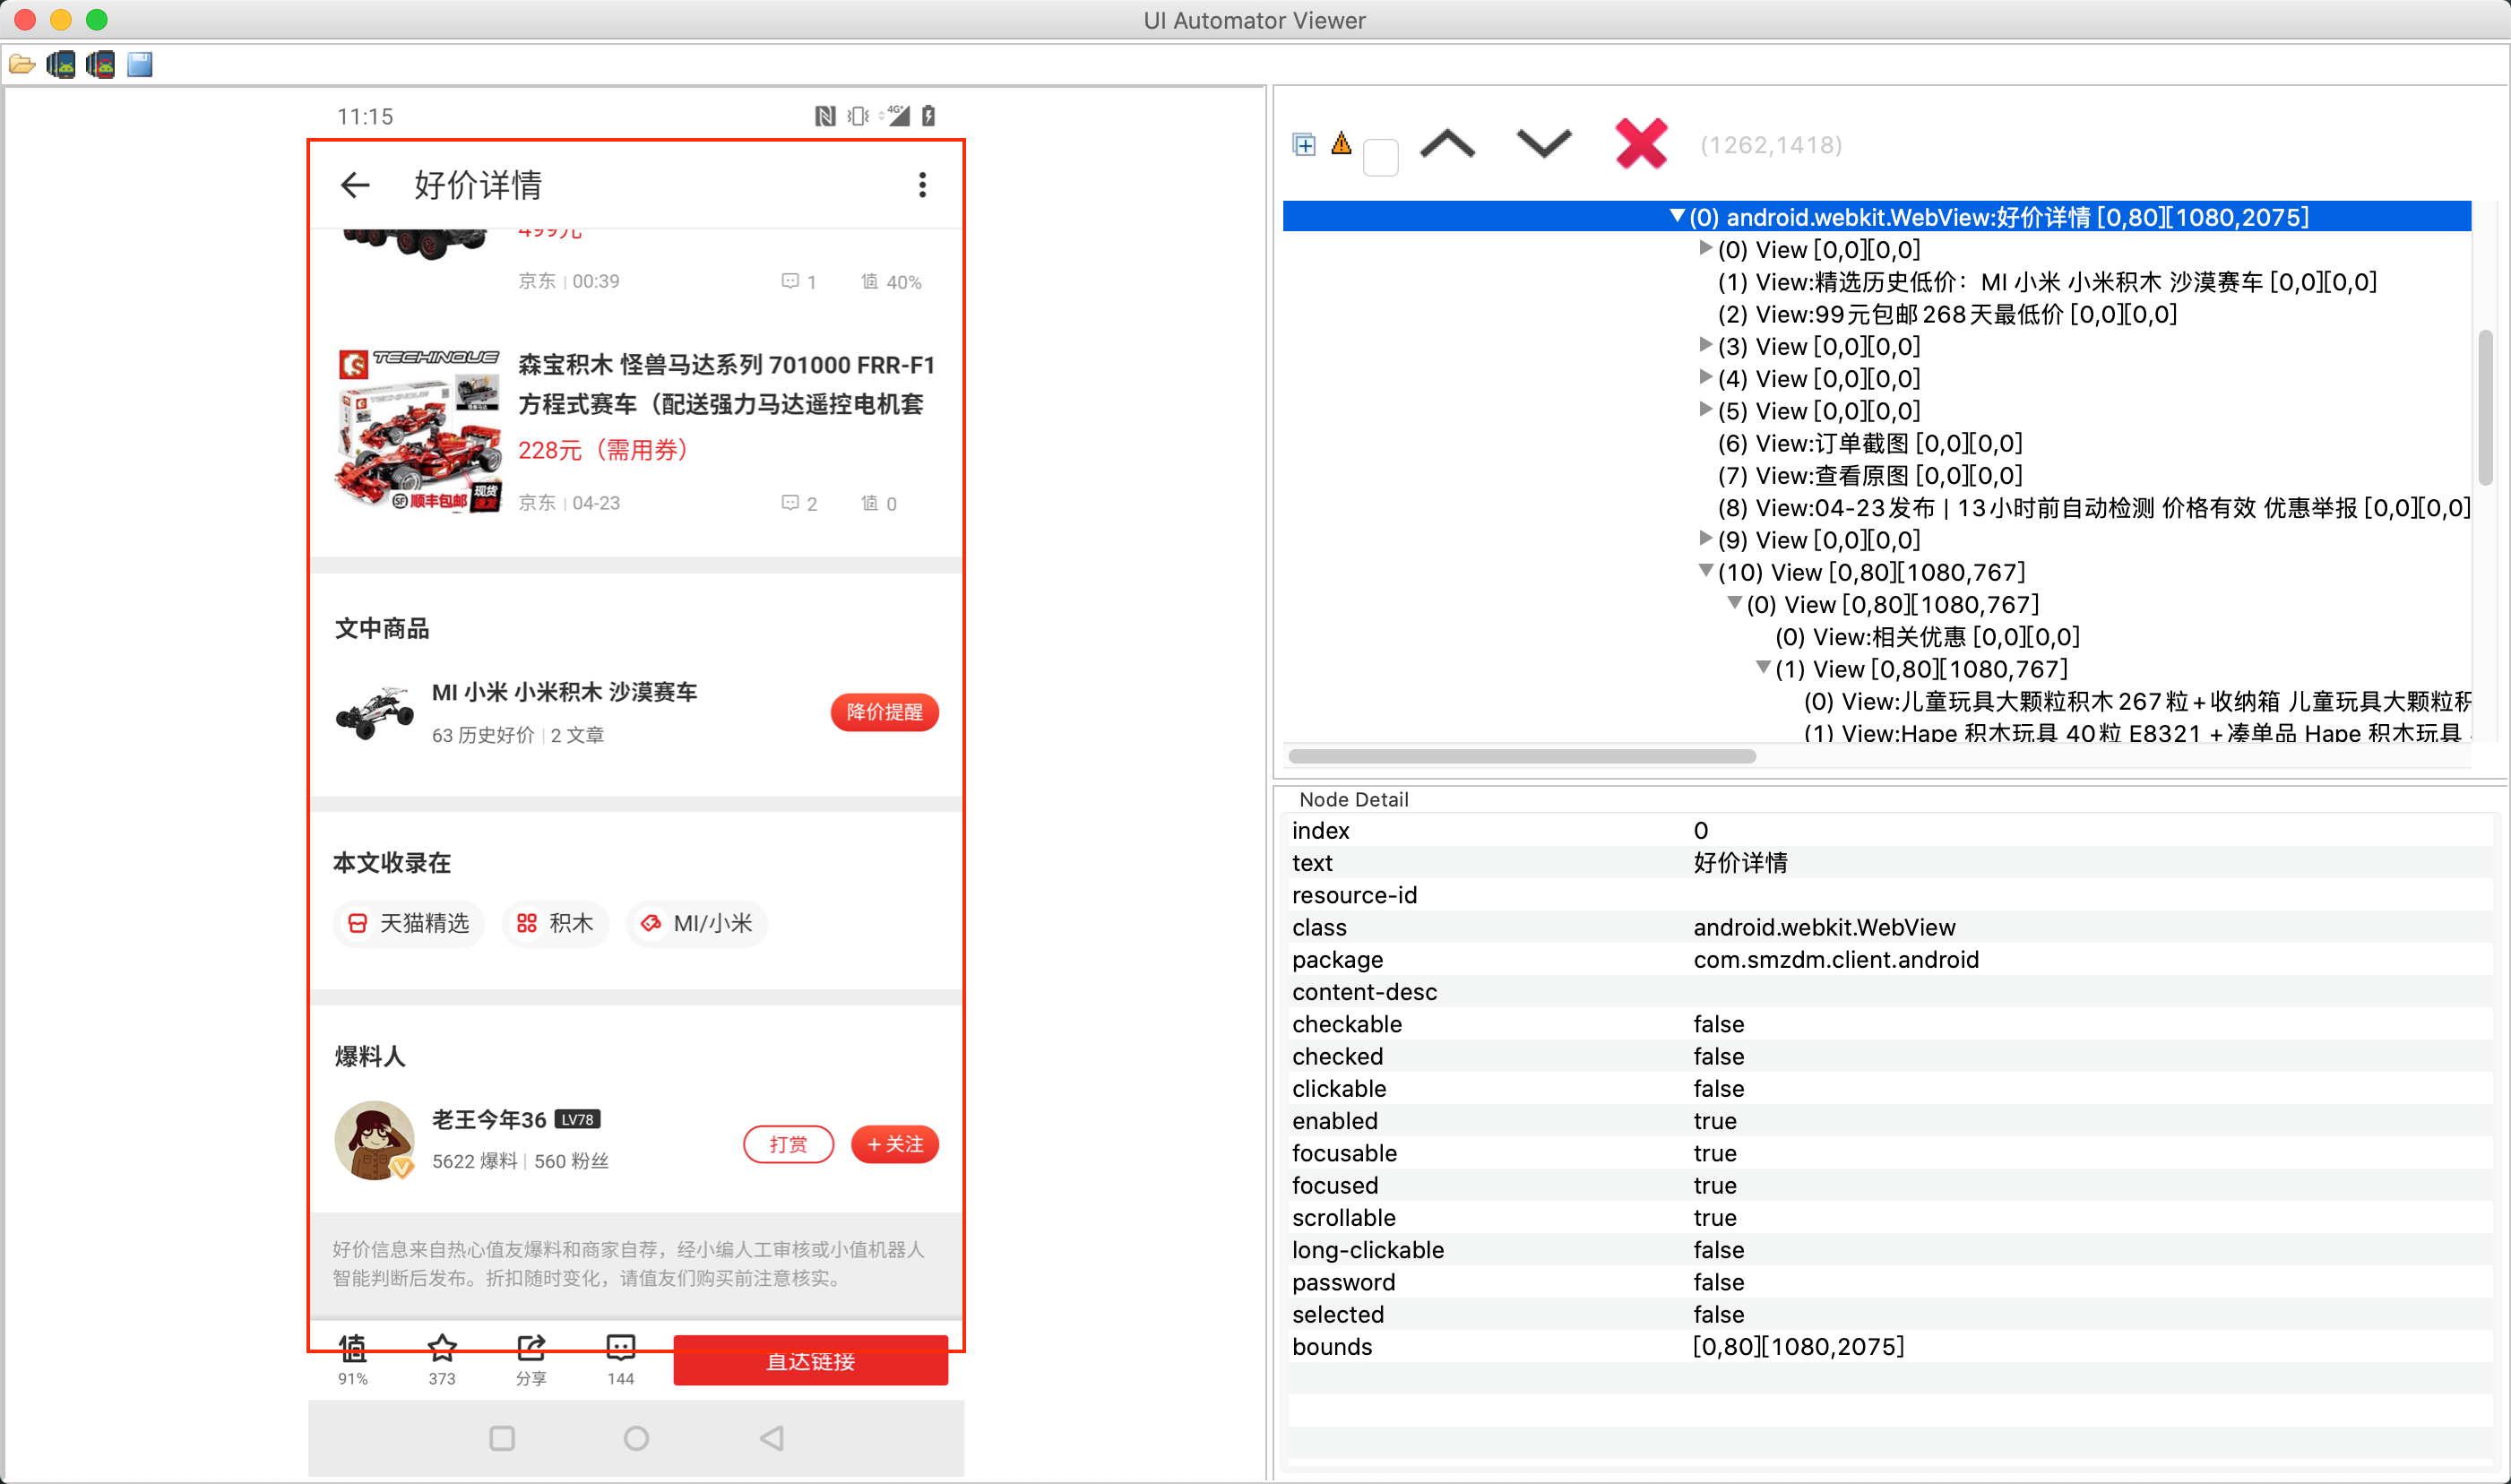Tap the MI 小米 小米积木 沙漠赛车 title
2511x1484 pixels.
(x=564, y=692)
